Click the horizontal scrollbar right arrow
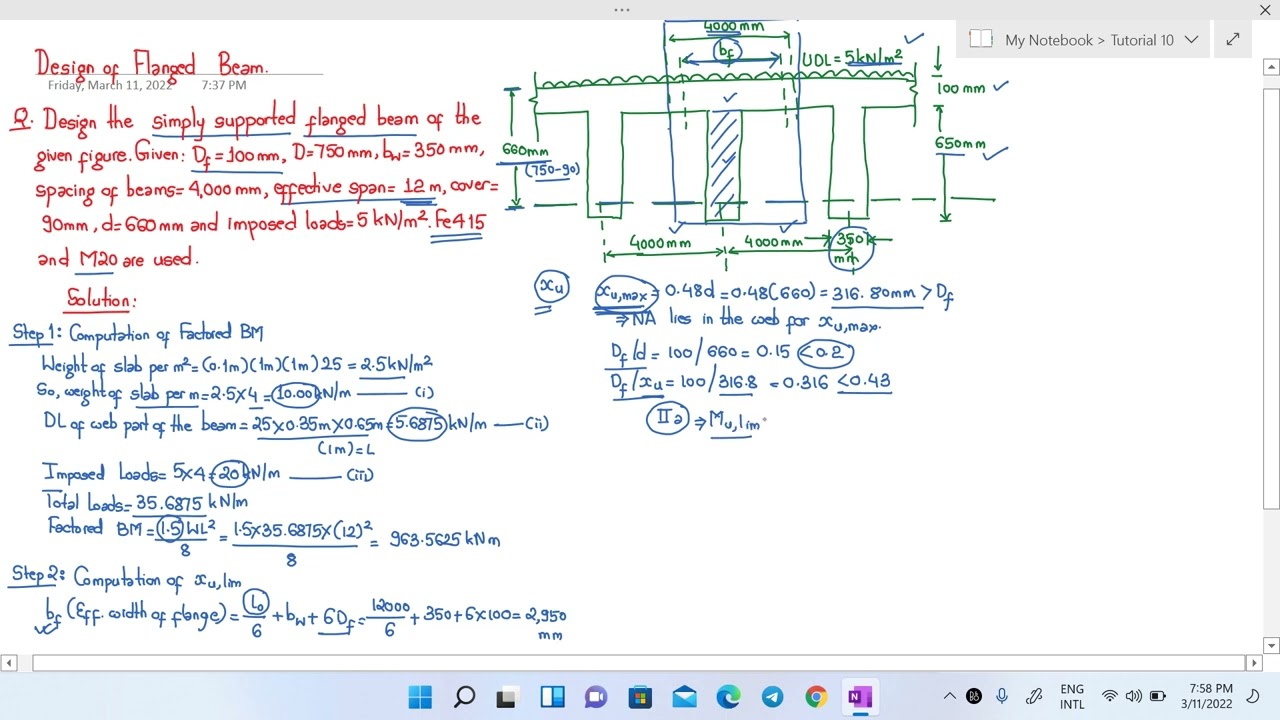 click(x=1253, y=663)
